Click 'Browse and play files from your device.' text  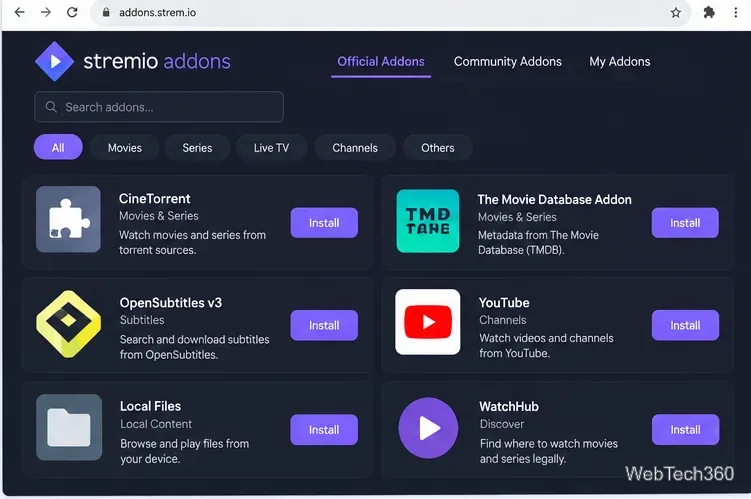(x=184, y=451)
